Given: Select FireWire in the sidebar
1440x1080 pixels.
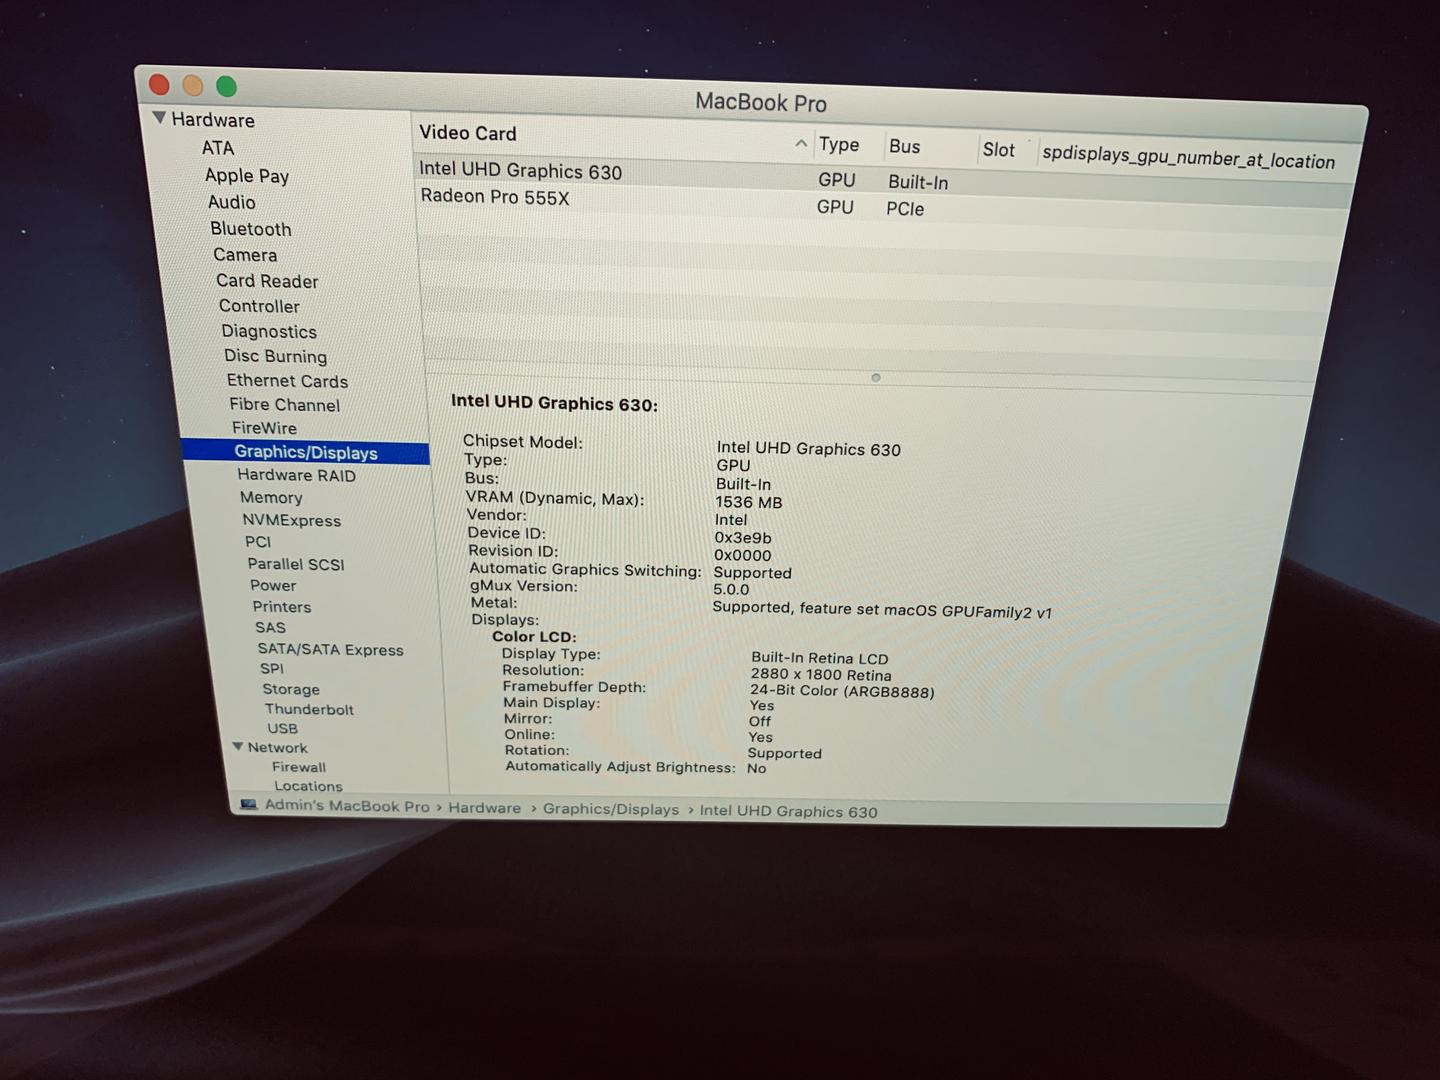Looking at the screenshot, I should (265, 428).
